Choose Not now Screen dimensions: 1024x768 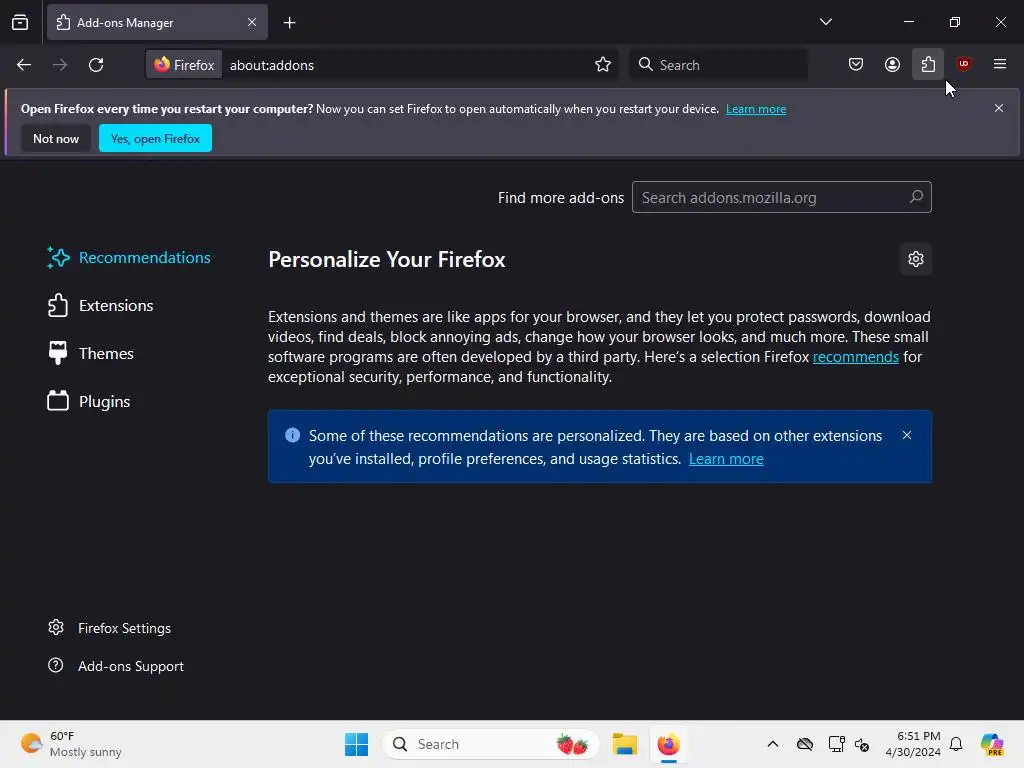click(x=56, y=138)
